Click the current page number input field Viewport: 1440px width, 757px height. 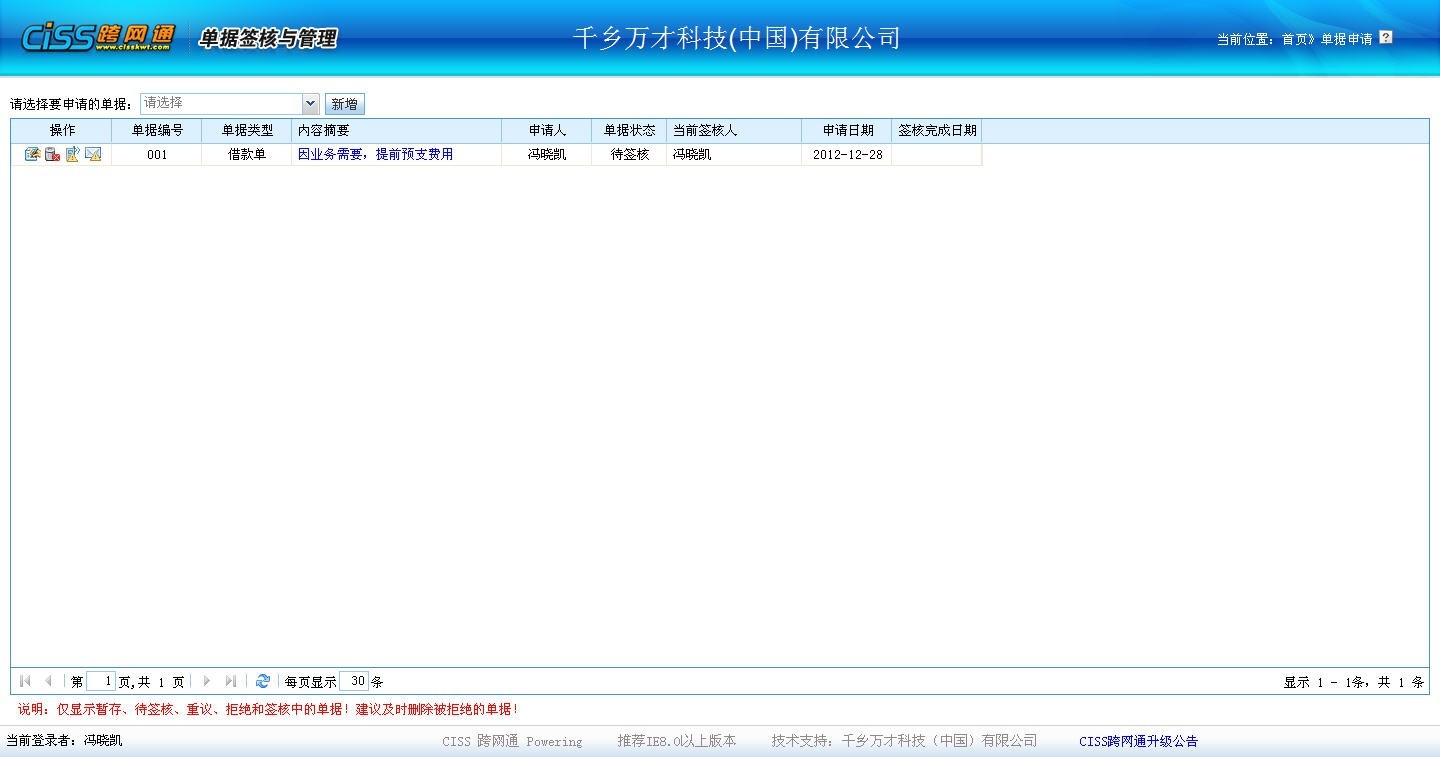101,681
